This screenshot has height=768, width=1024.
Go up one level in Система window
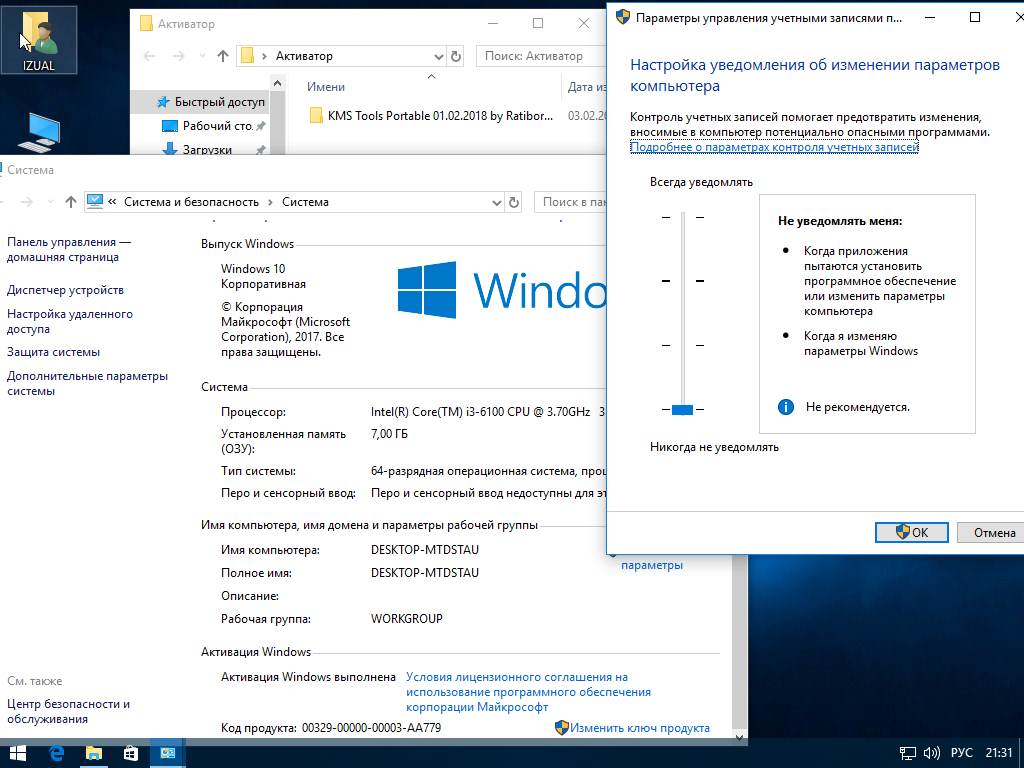[71, 202]
